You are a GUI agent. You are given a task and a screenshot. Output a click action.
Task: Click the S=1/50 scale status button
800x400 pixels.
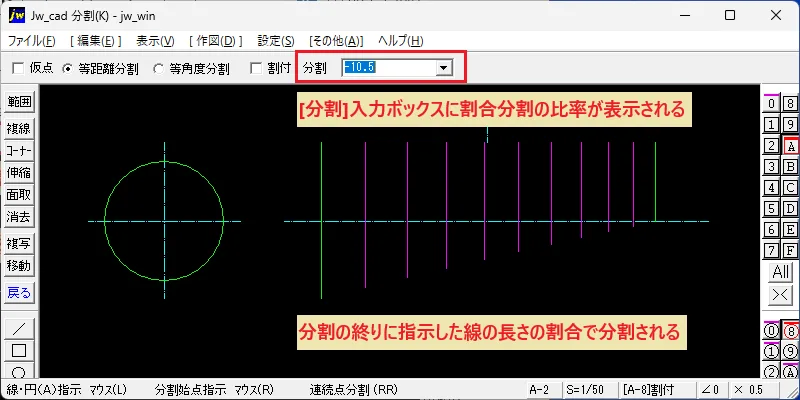tap(589, 390)
